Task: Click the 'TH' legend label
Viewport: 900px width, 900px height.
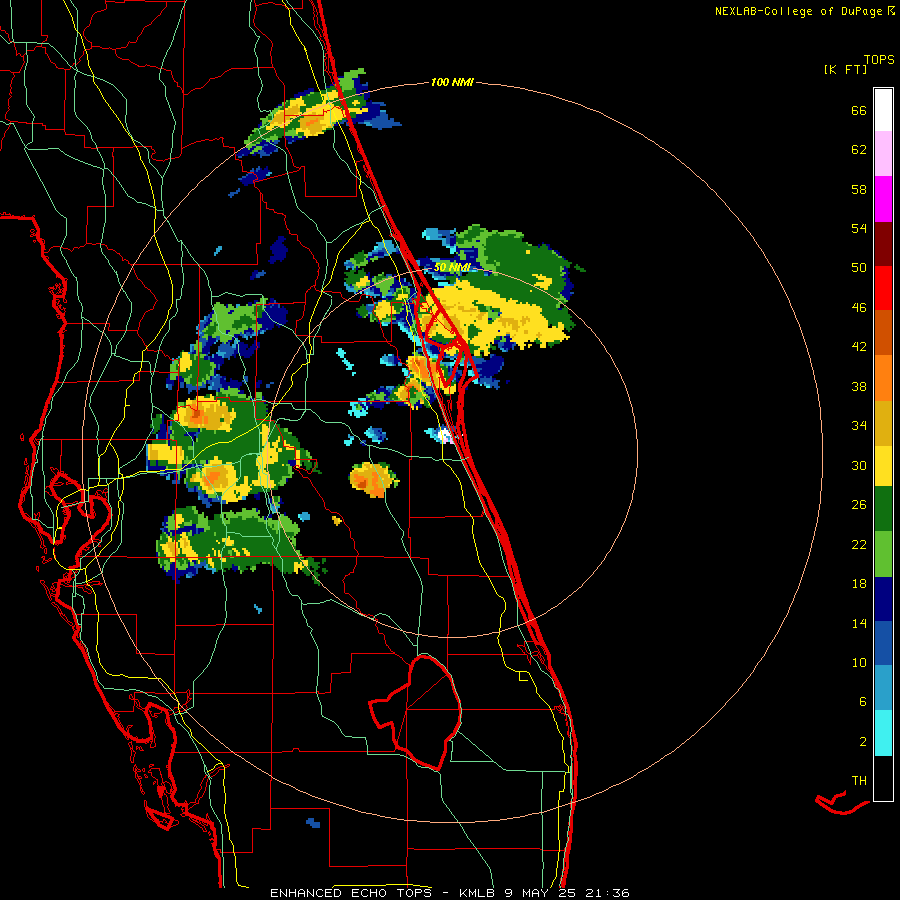Action: [x=859, y=781]
